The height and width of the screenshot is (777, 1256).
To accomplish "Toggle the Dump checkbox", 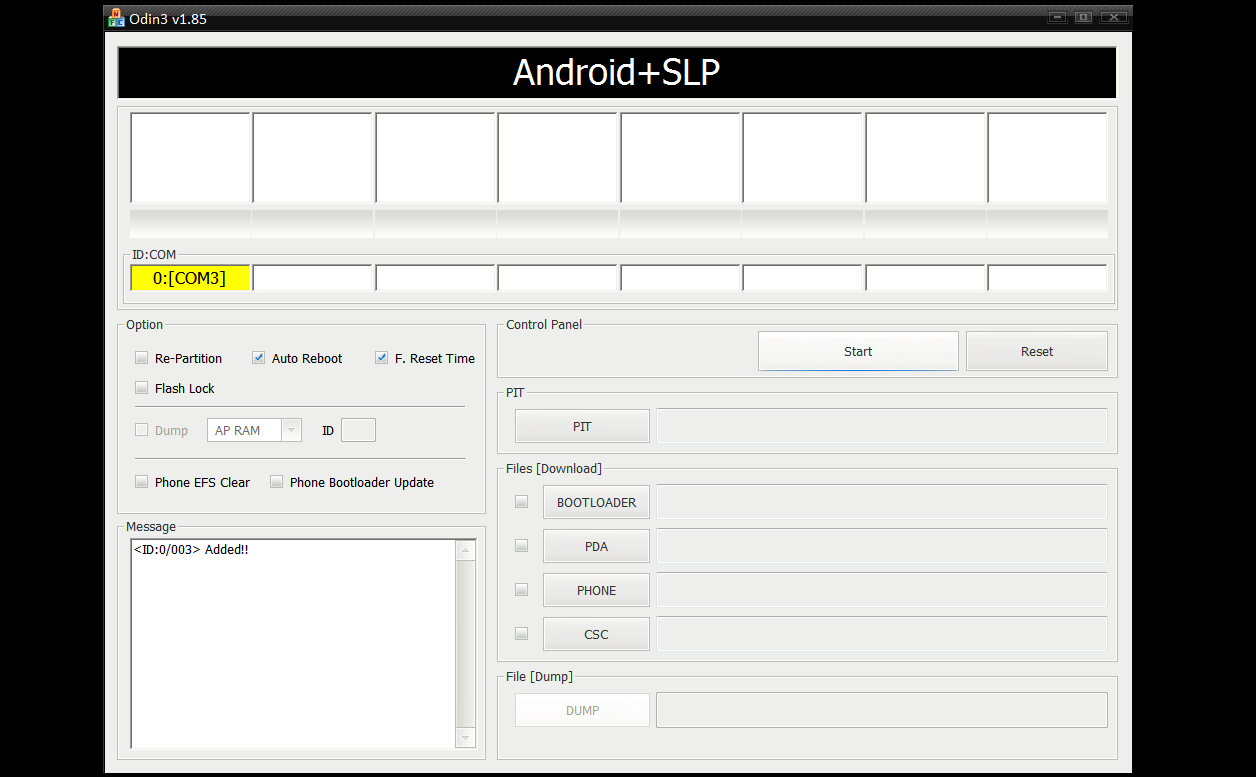I will pos(141,430).
